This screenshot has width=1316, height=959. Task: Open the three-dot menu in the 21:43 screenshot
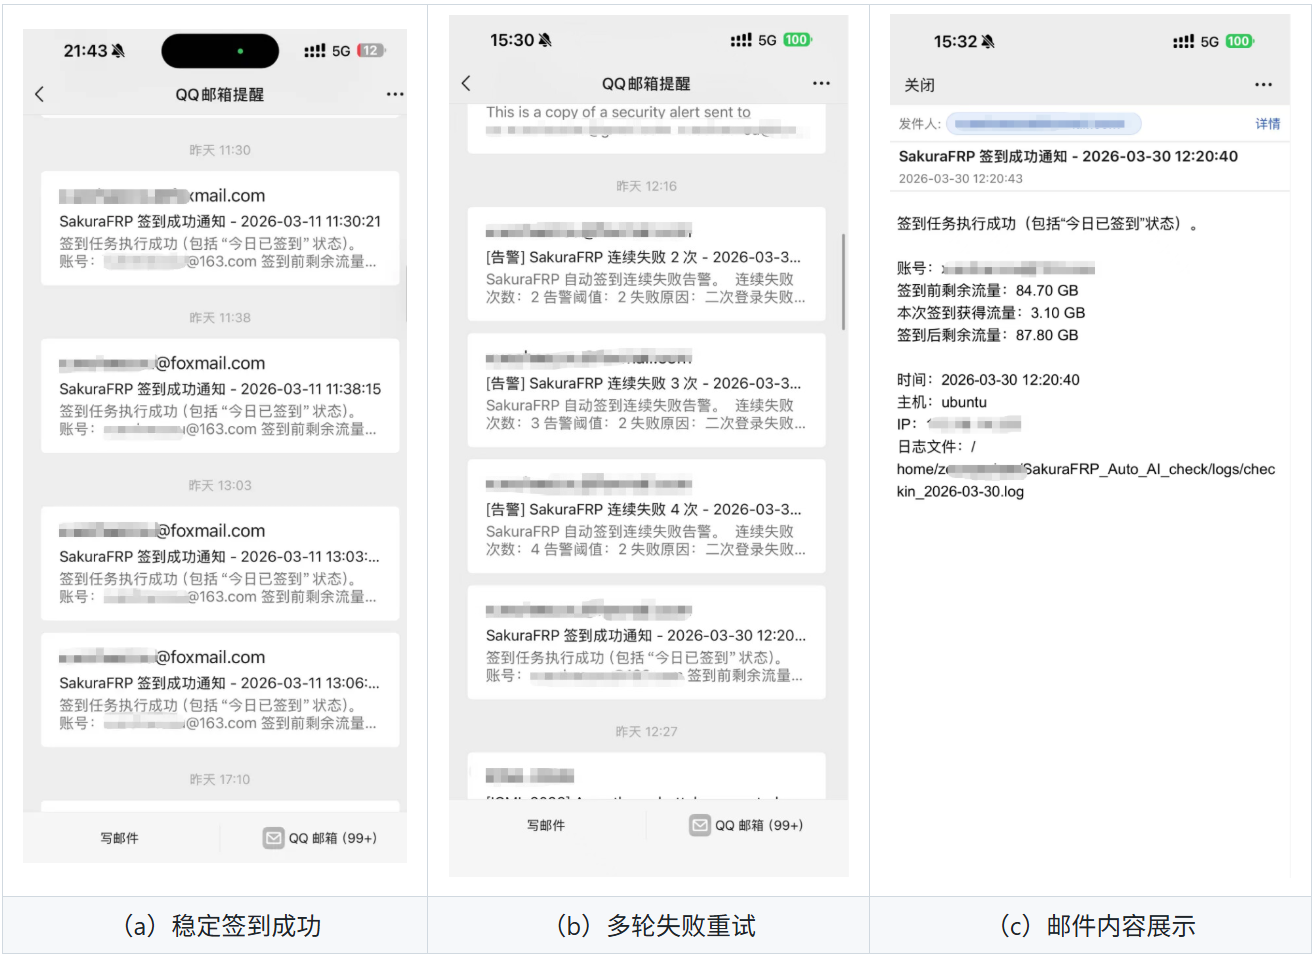395,94
